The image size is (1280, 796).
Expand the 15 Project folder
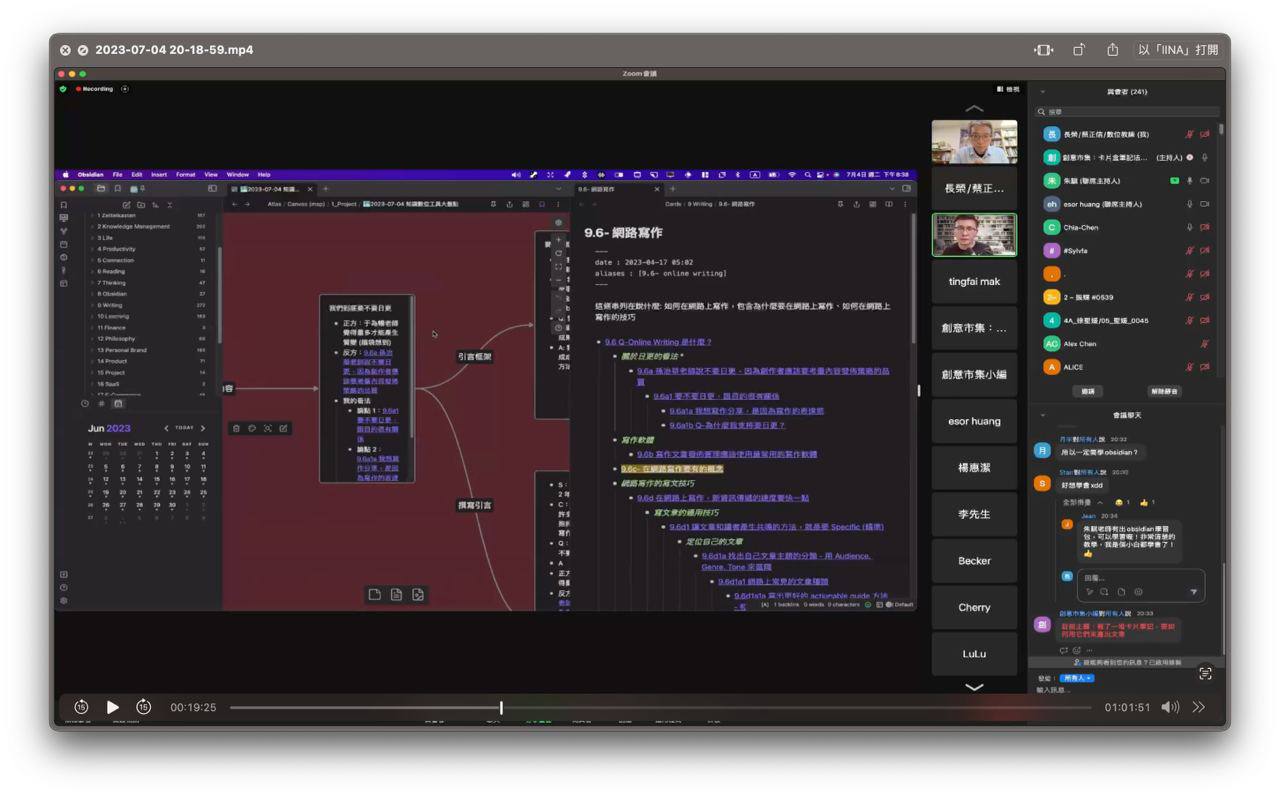147,372
